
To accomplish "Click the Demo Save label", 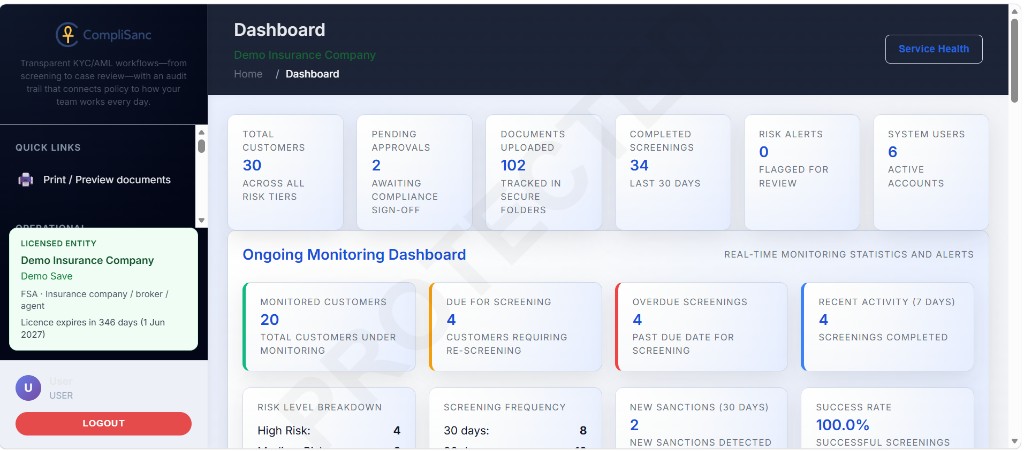I will pyautogui.click(x=46, y=276).
